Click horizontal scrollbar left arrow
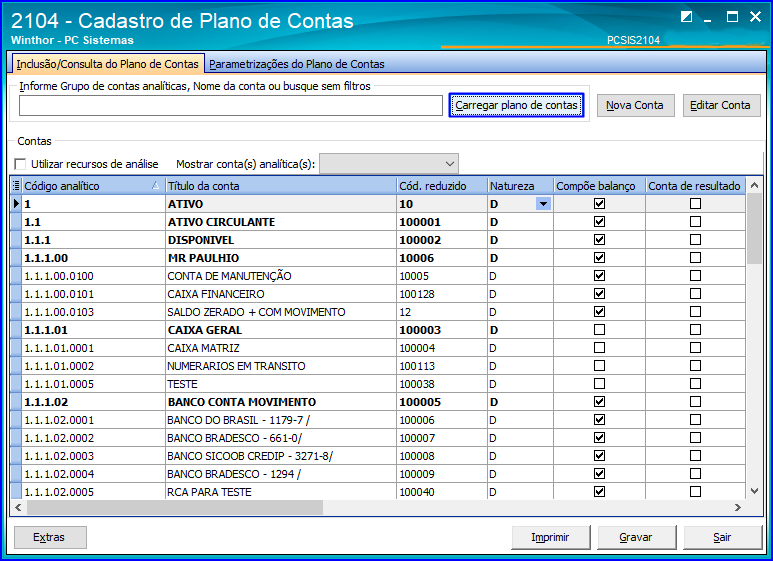Viewport: 773px width, 561px height. (18, 507)
